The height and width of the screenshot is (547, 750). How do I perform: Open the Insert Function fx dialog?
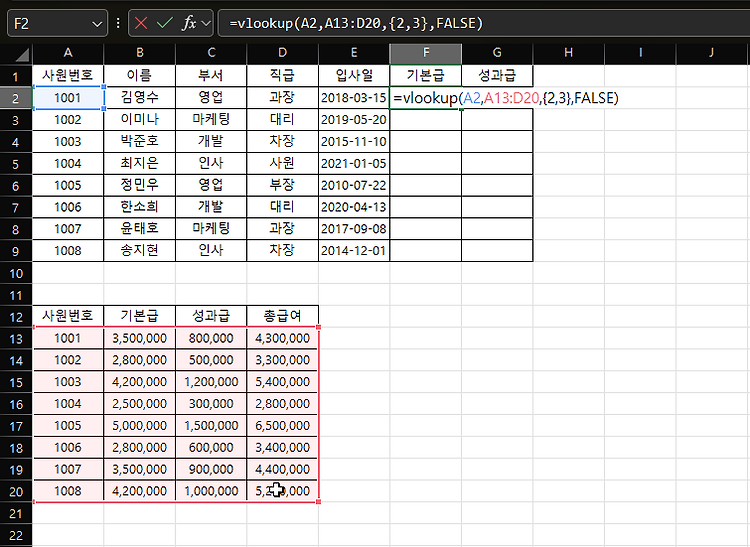[x=189, y=23]
